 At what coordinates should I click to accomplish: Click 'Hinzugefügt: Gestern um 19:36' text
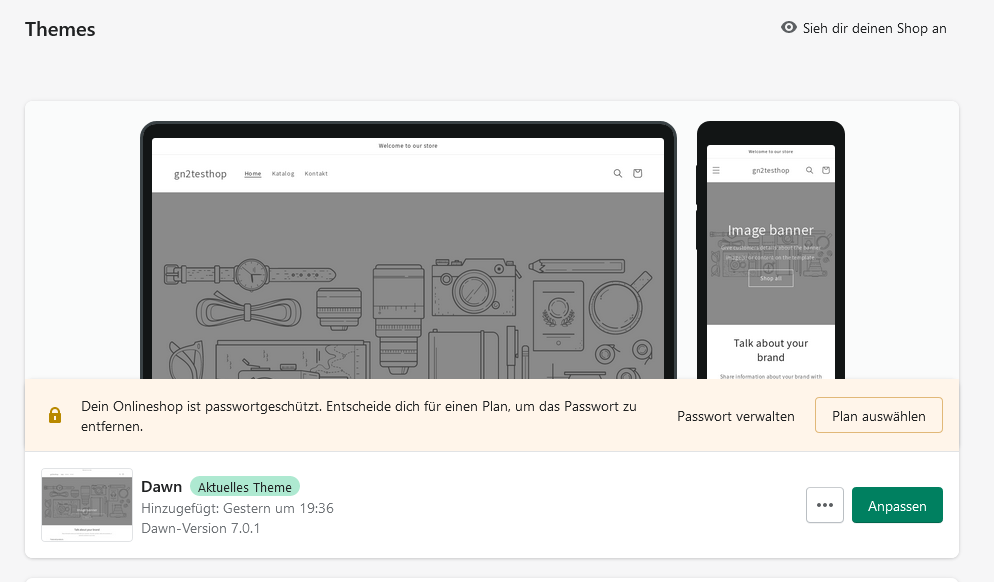[237, 508]
